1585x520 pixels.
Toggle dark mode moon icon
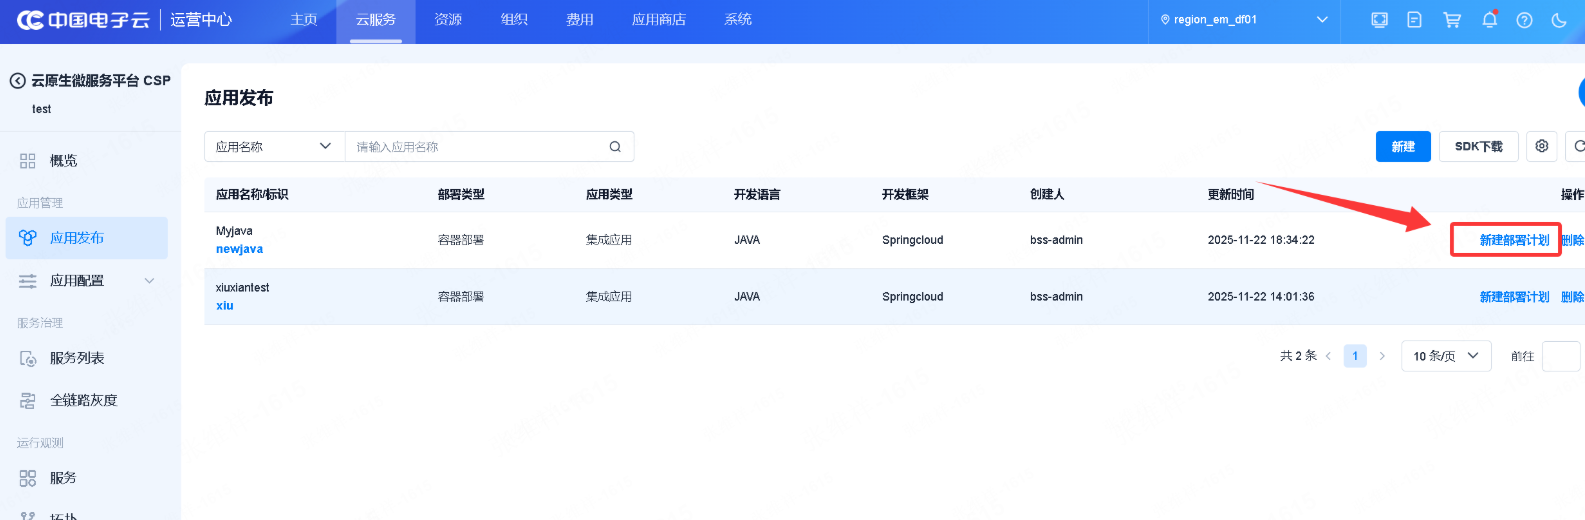tap(1559, 20)
